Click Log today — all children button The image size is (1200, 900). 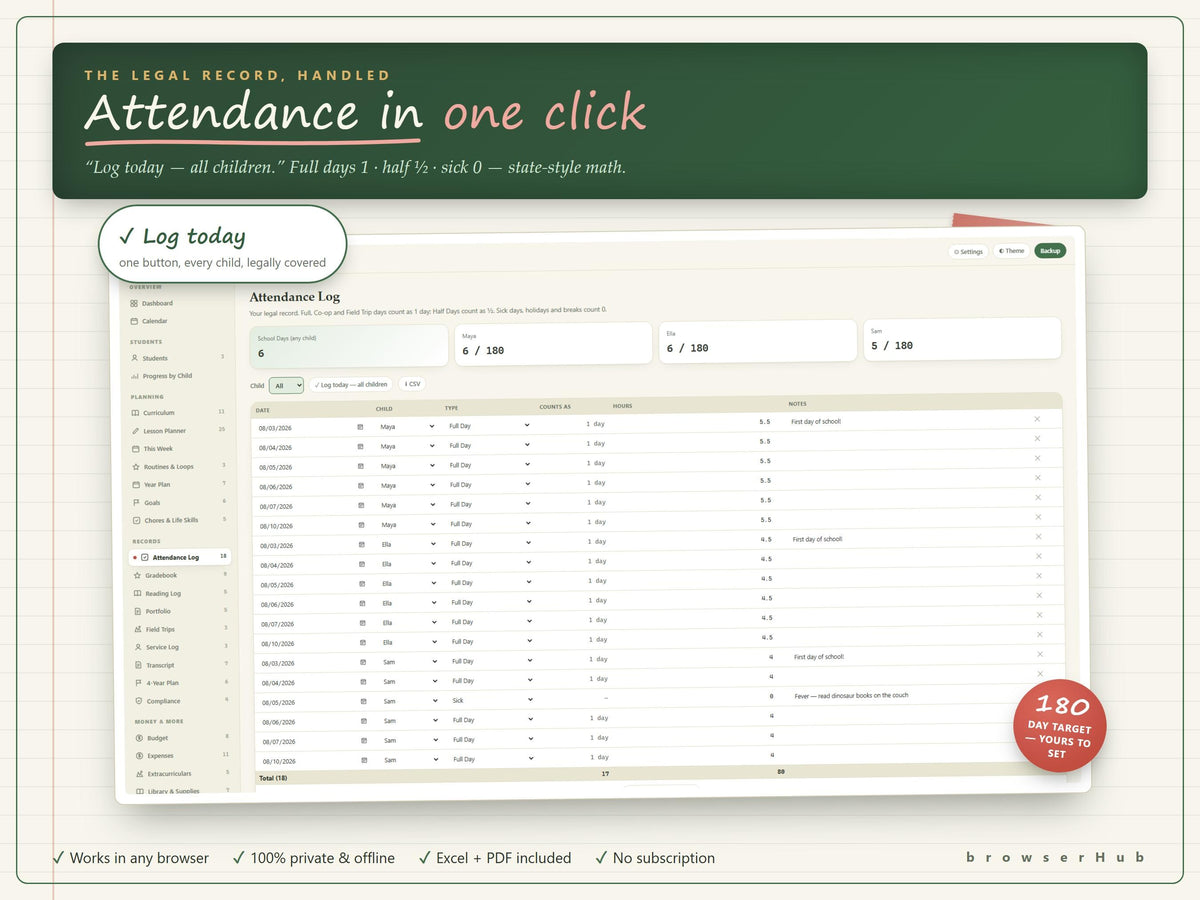pos(350,385)
